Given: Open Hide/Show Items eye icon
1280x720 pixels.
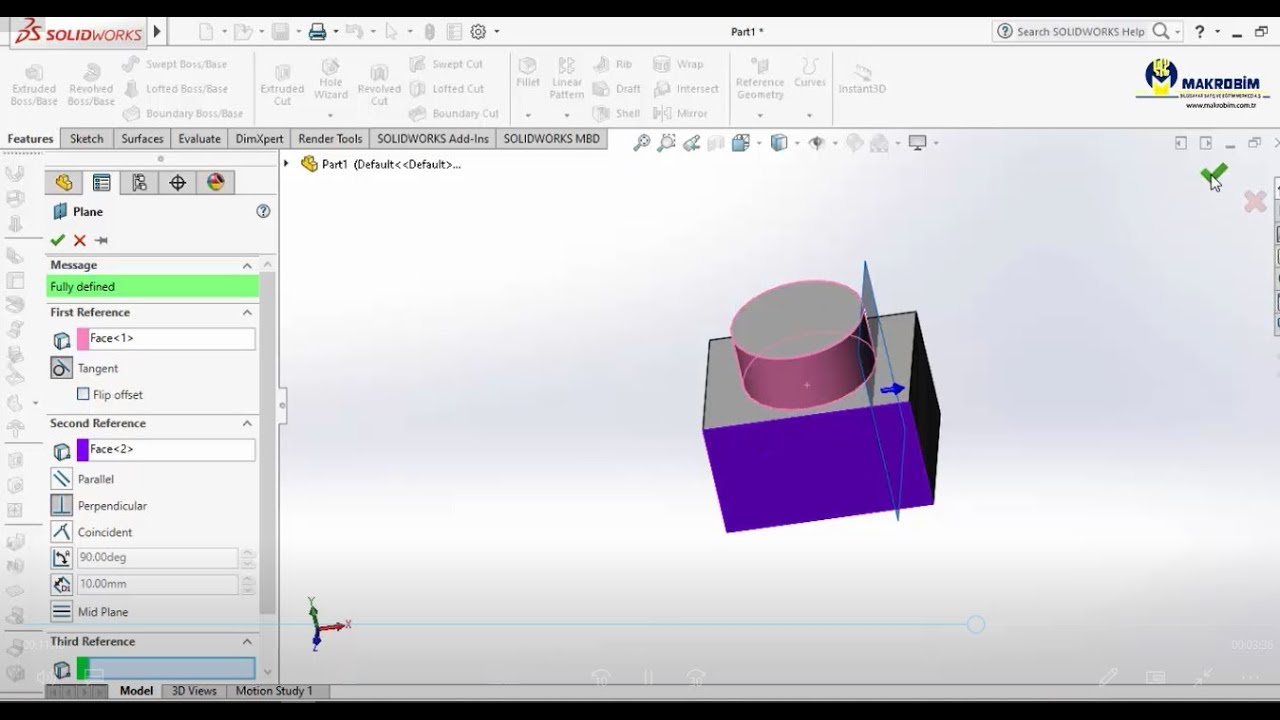Looking at the screenshot, I should click(816, 143).
